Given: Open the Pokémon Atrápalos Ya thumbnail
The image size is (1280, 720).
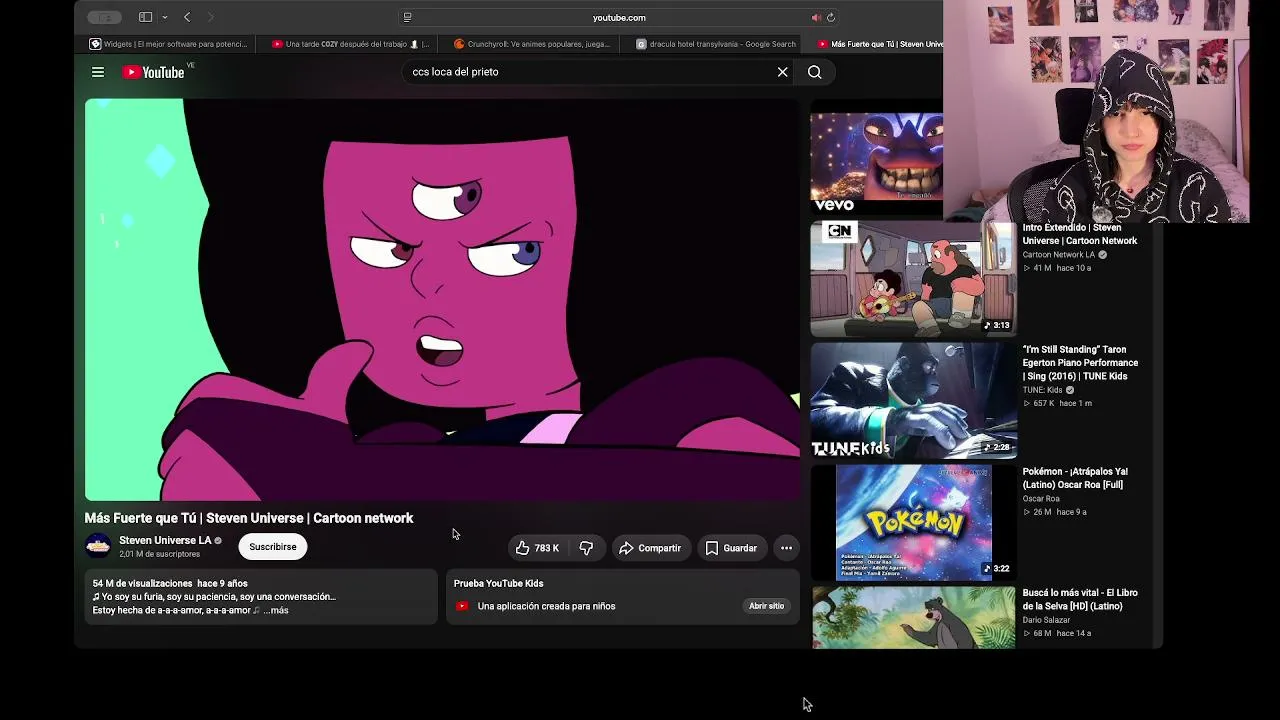Looking at the screenshot, I should click(x=913, y=523).
